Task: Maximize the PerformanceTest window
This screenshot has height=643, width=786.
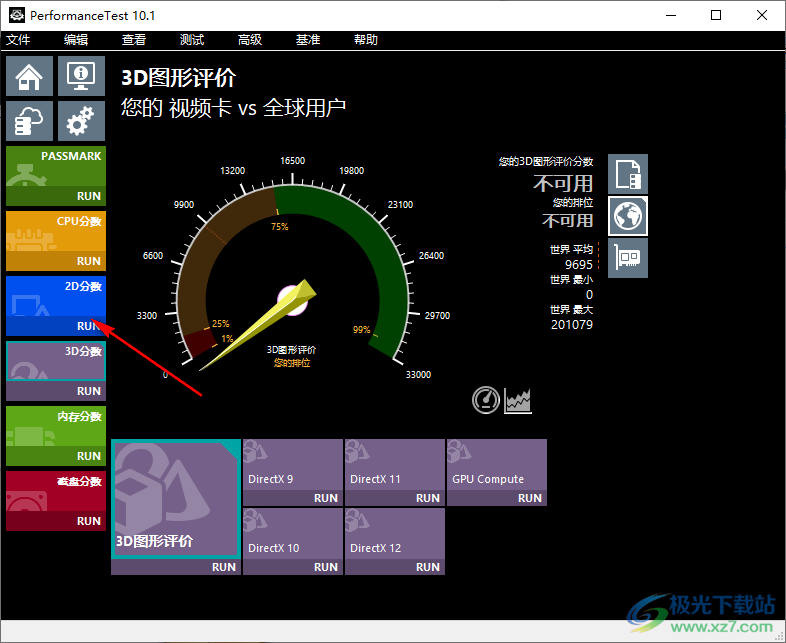Action: tap(716, 16)
